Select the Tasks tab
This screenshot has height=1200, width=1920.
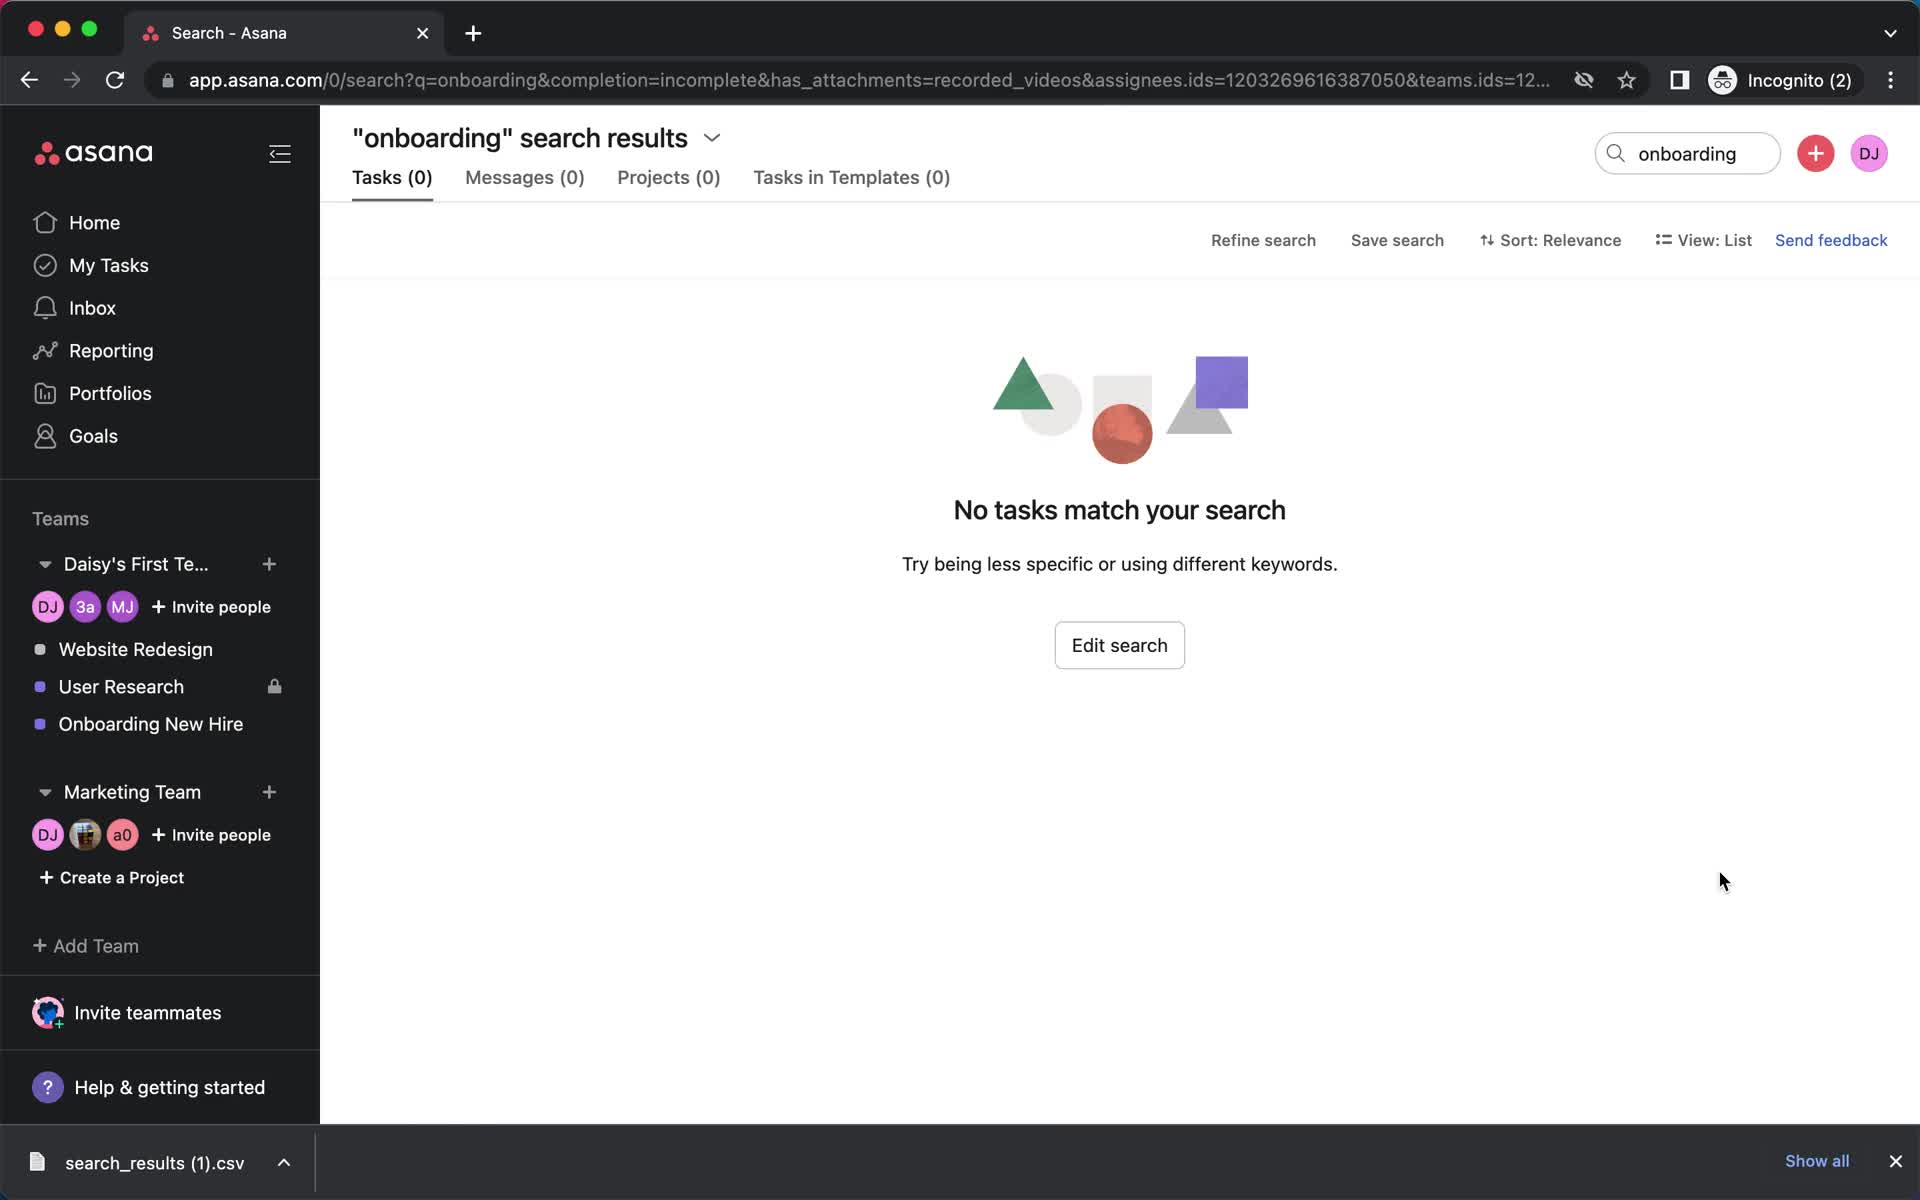(393, 177)
